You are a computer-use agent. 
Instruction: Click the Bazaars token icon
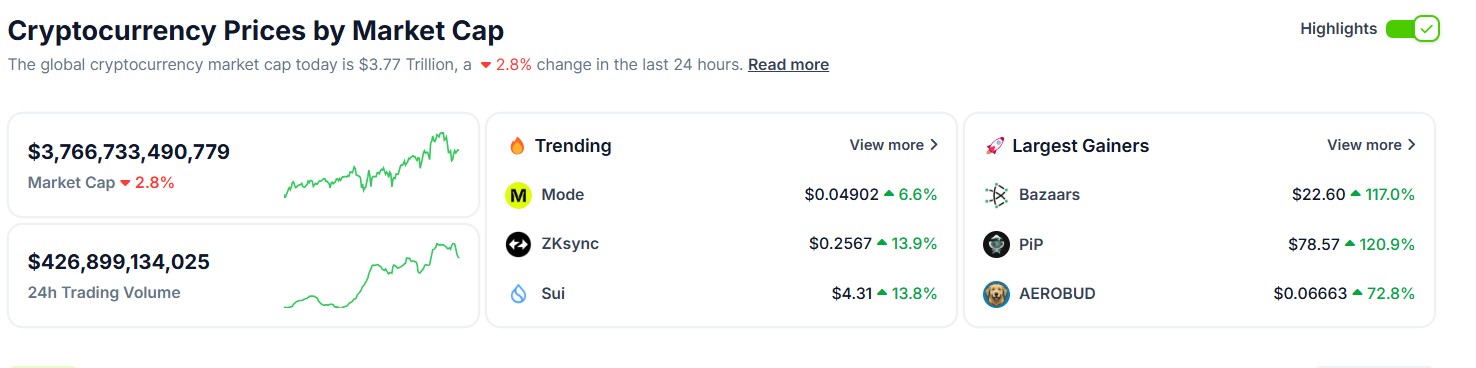click(x=996, y=195)
